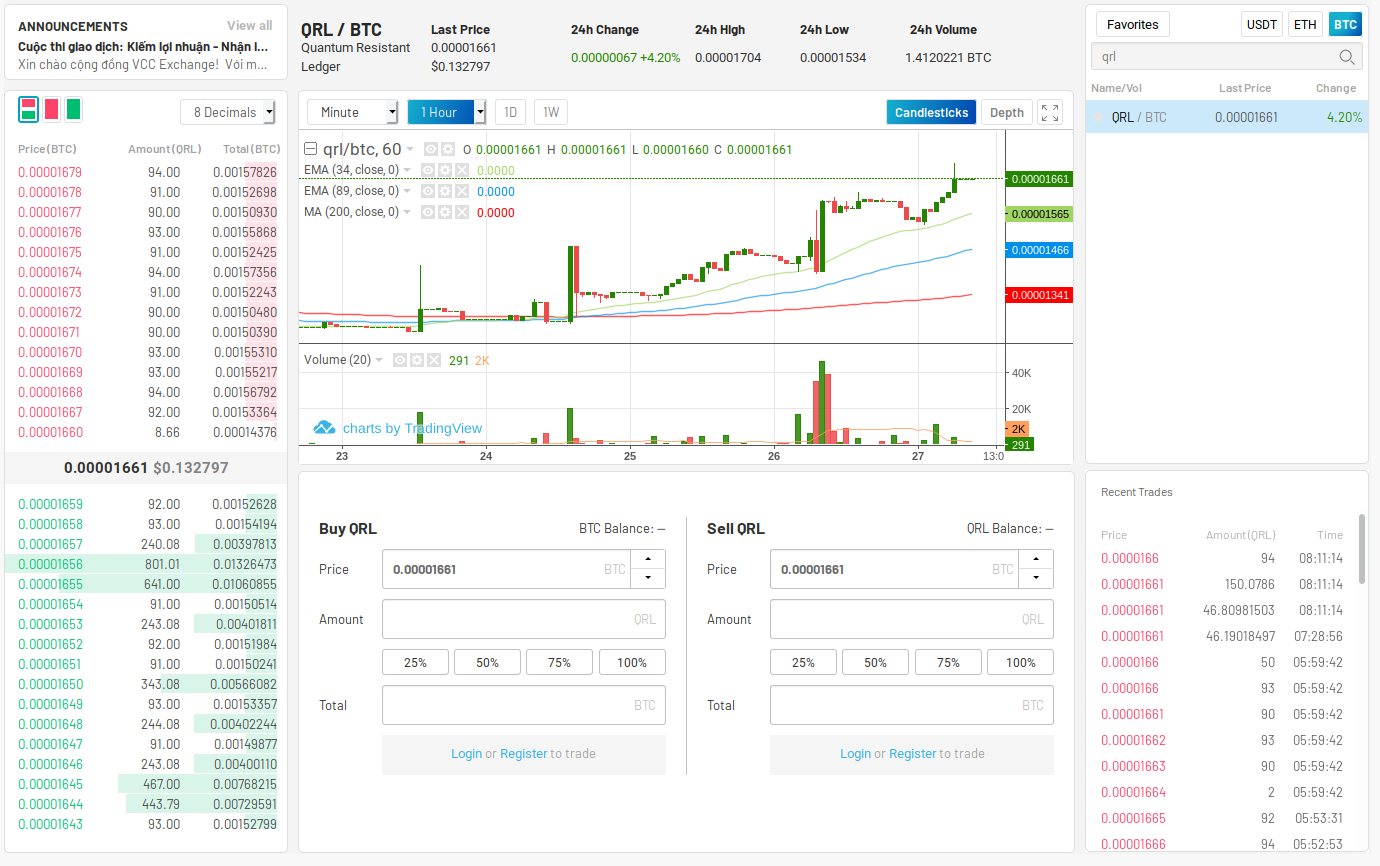This screenshot has height=866, width=1380.
Task: Set sell amount to 100%
Action: tap(1020, 662)
